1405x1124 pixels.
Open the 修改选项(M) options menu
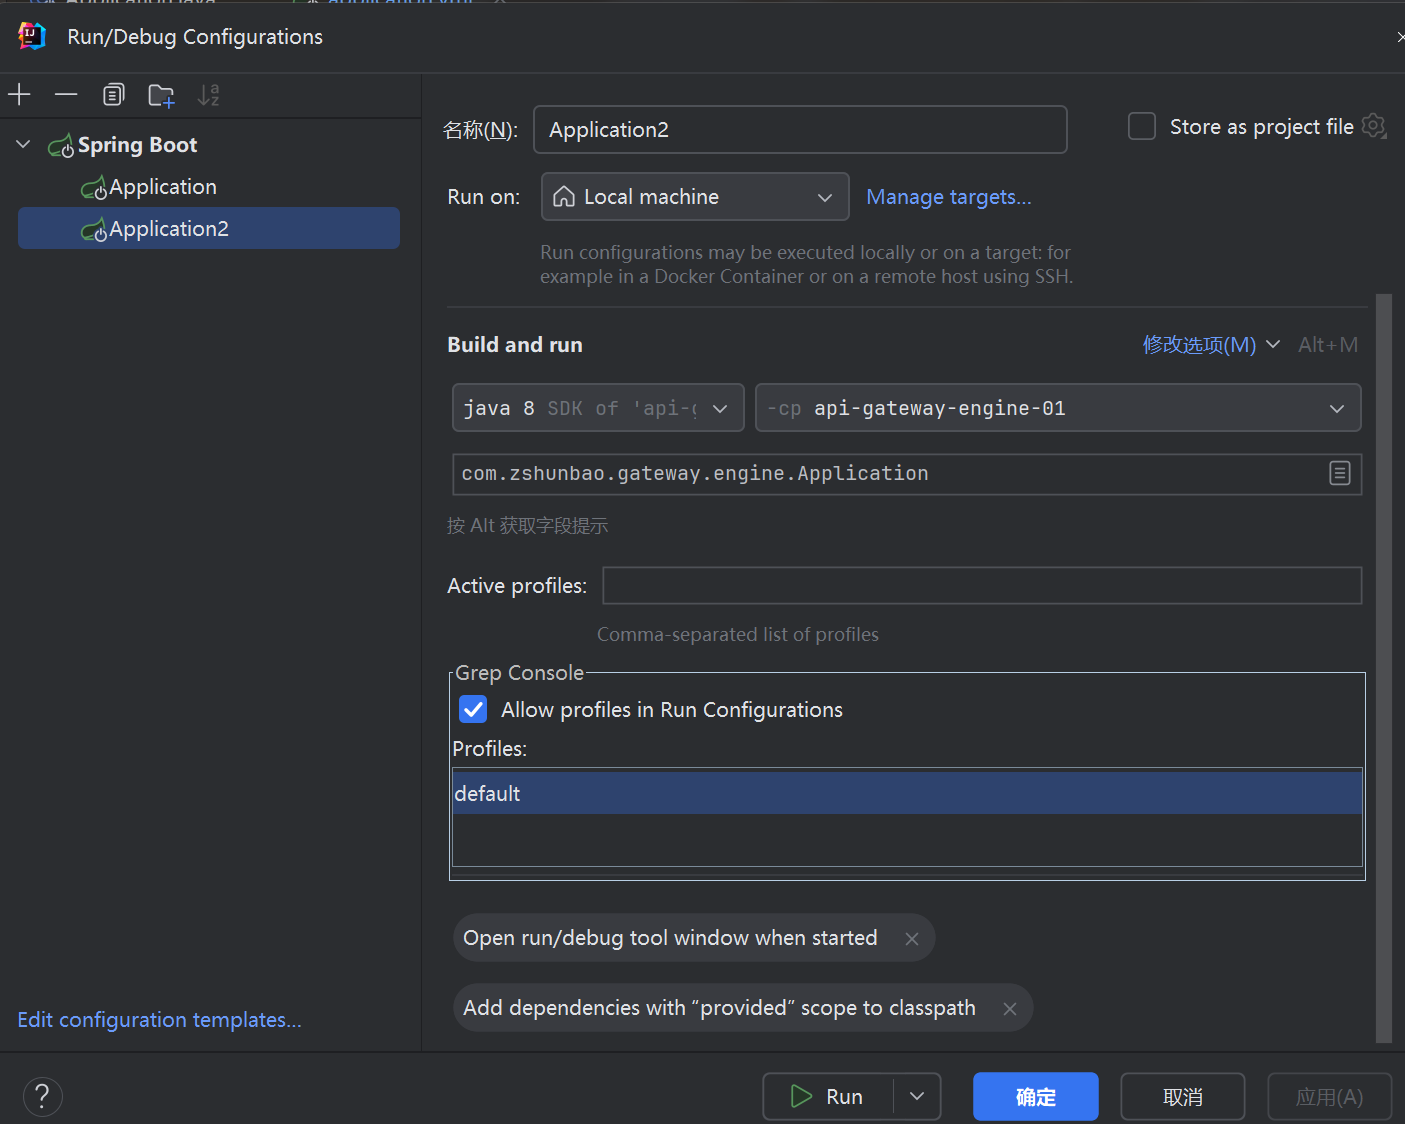pyautogui.click(x=1210, y=345)
